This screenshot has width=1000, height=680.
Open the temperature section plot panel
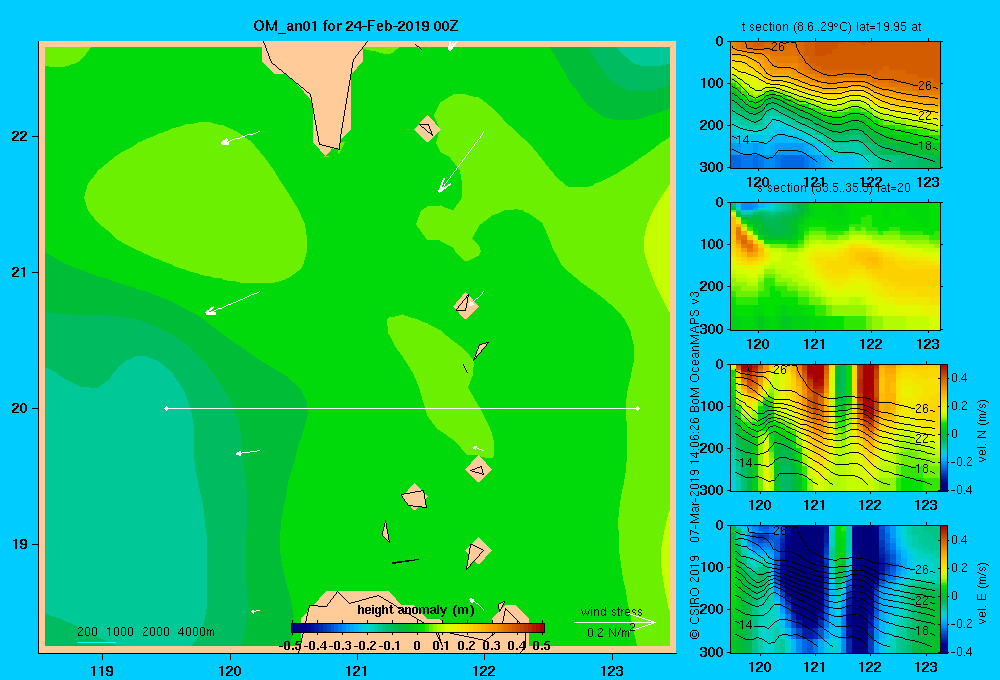[x=835, y=105]
